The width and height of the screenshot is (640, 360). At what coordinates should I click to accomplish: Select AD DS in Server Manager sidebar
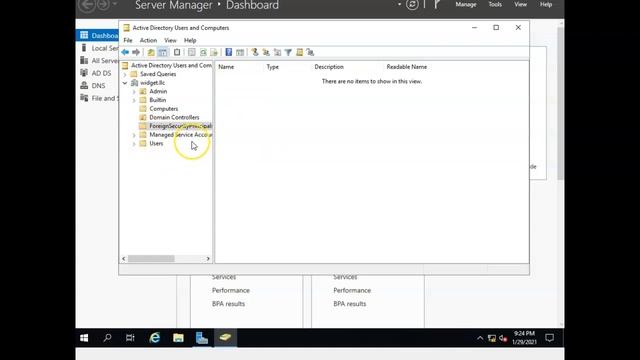[101, 73]
